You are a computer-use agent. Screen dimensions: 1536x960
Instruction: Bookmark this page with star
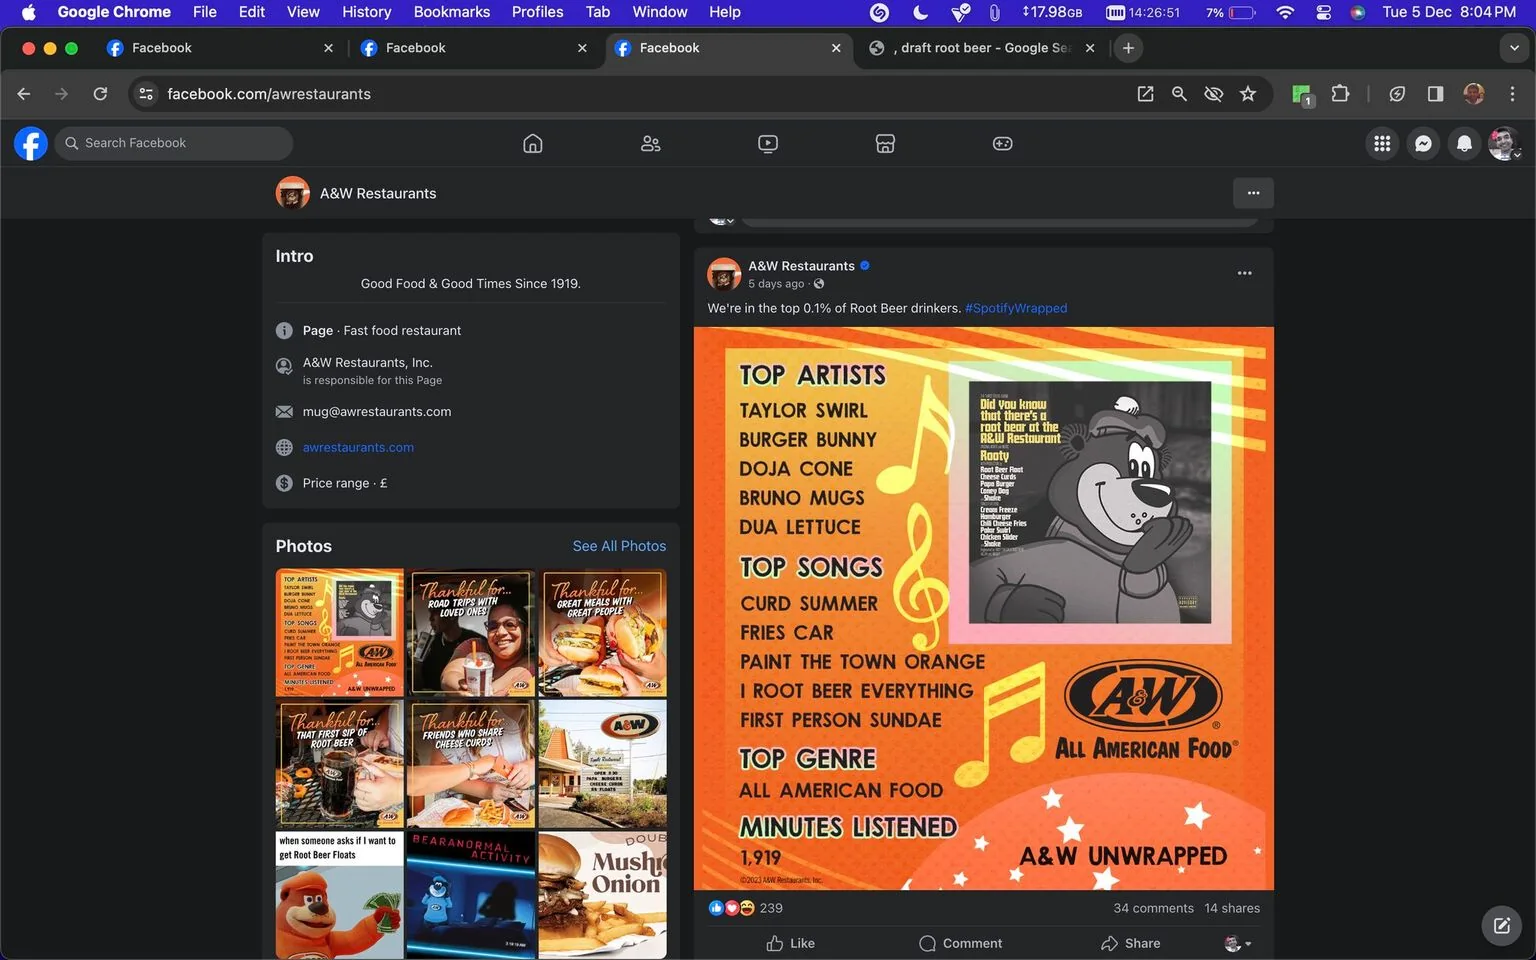click(x=1248, y=93)
